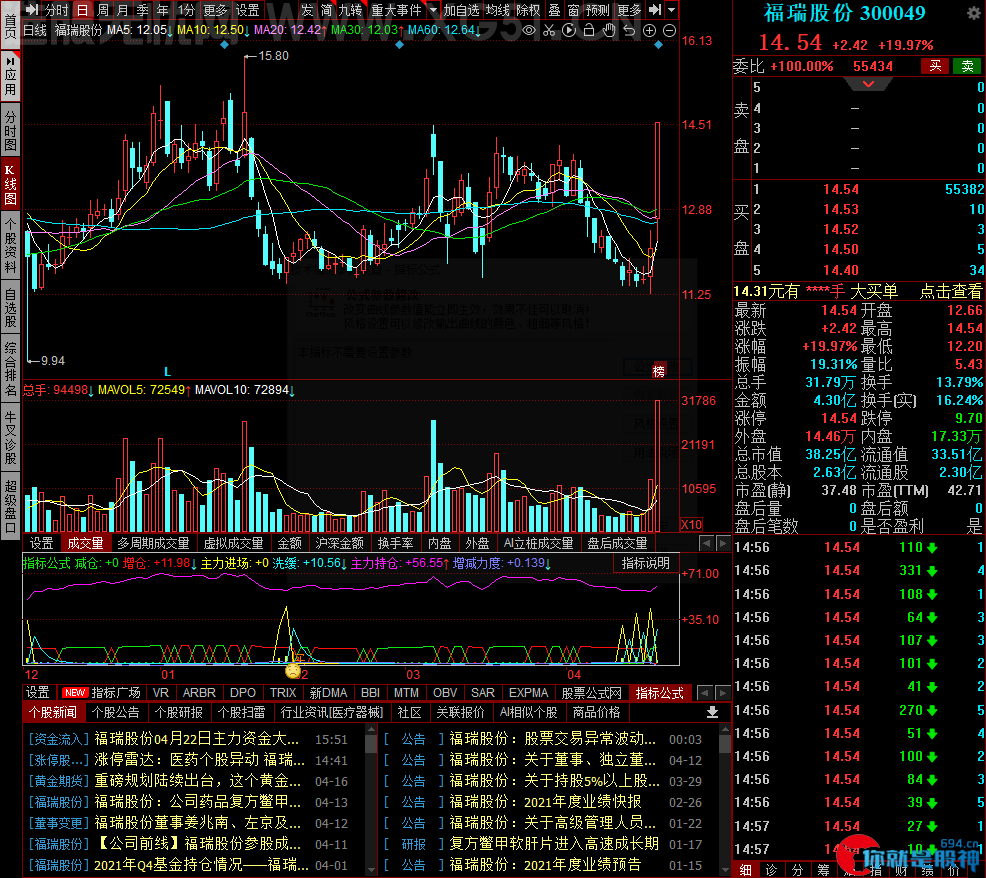Open the dropdown next to 重大事件
The image size is (986, 878).
click(433, 10)
